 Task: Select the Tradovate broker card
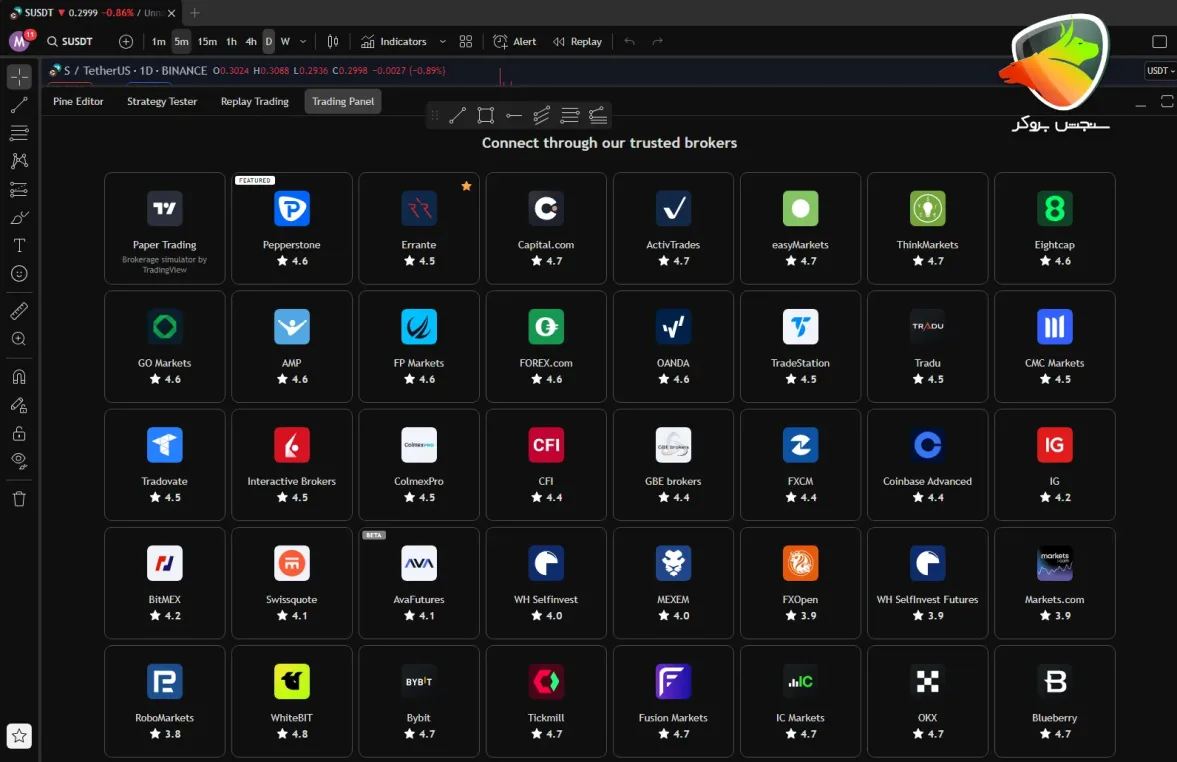pos(164,465)
